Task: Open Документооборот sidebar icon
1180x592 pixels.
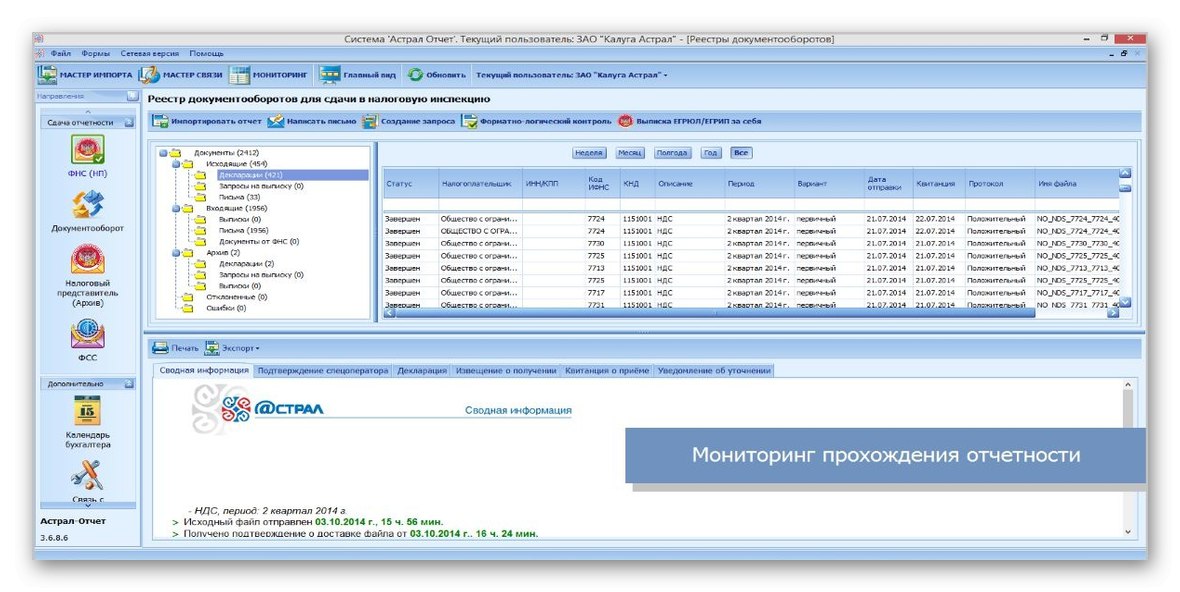Action: pos(87,211)
